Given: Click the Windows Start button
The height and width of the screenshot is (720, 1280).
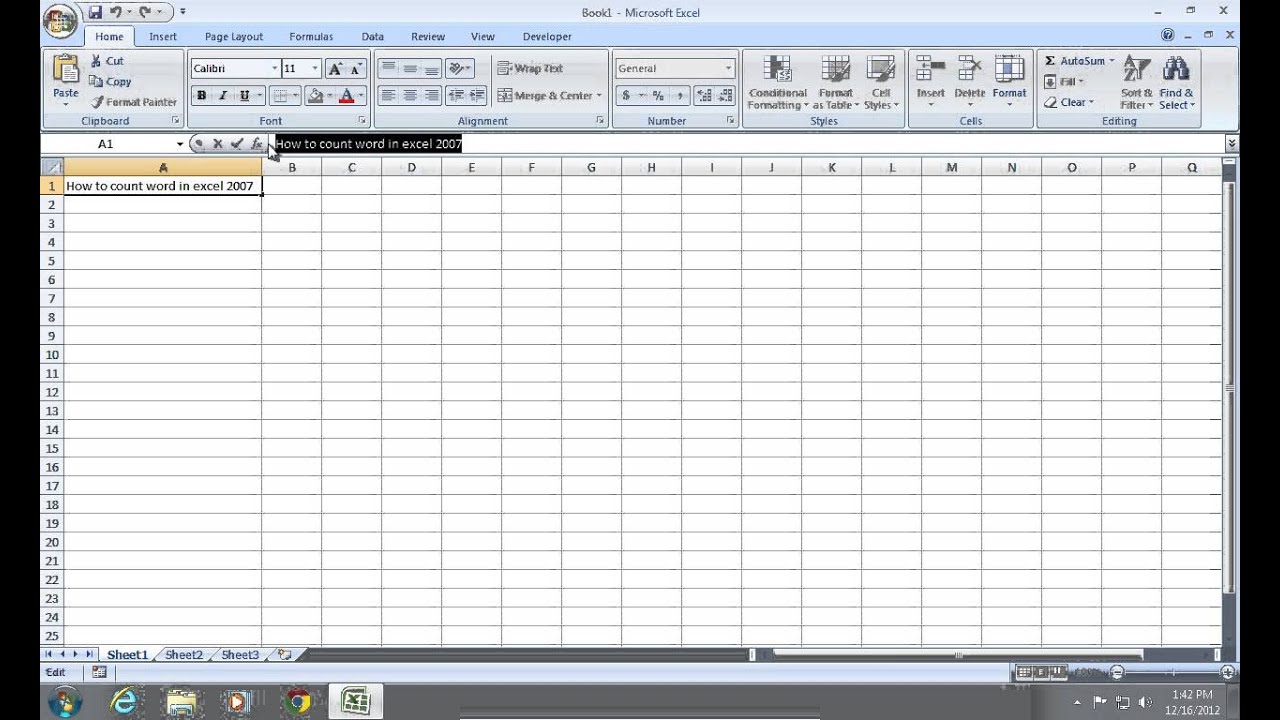Looking at the screenshot, I should (65, 702).
